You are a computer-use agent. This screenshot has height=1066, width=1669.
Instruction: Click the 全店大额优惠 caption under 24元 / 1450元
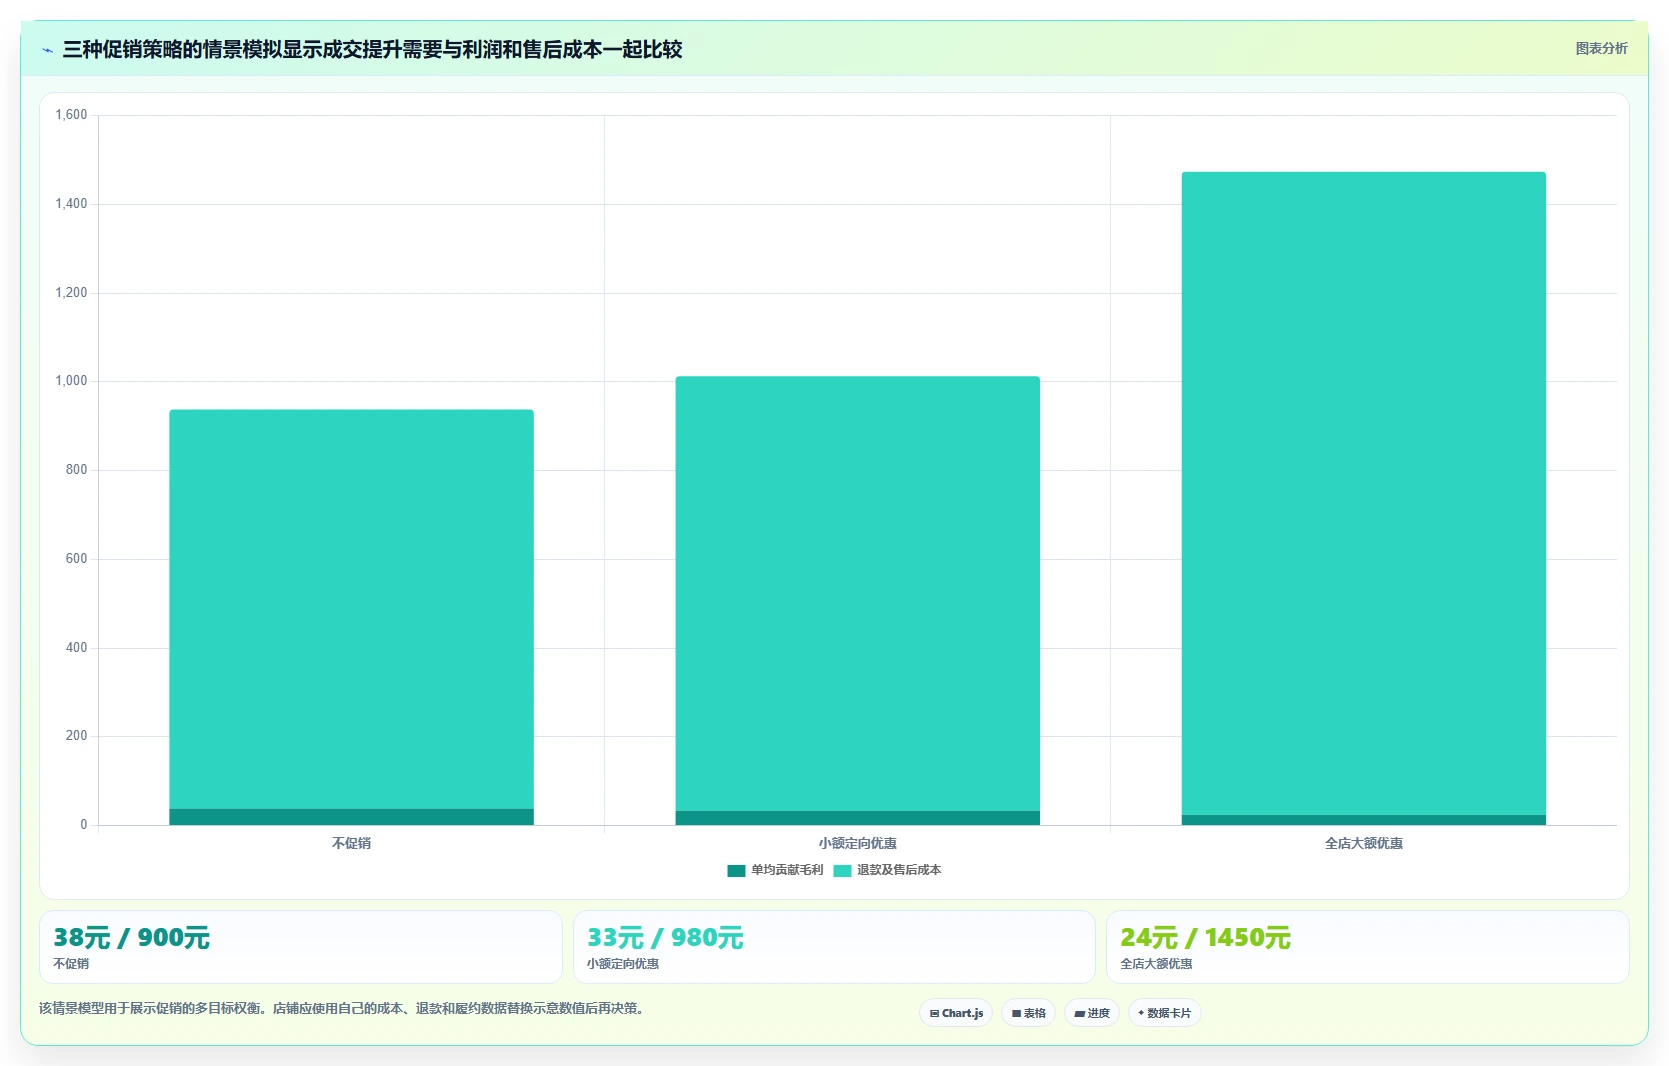[1156, 964]
